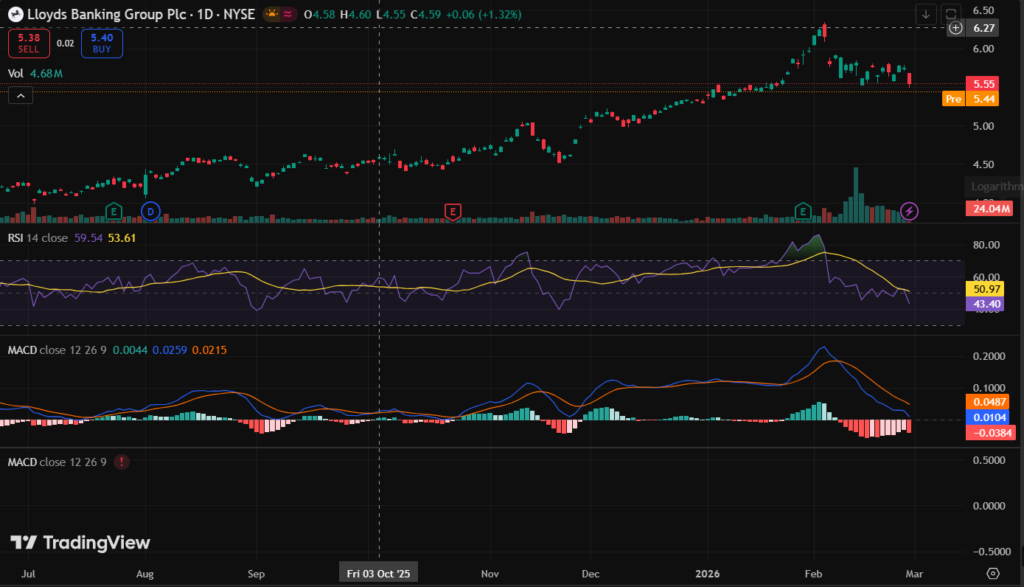The height and width of the screenshot is (587, 1024).
Task: Click the red error icon on second MACD
Action: (x=122, y=462)
